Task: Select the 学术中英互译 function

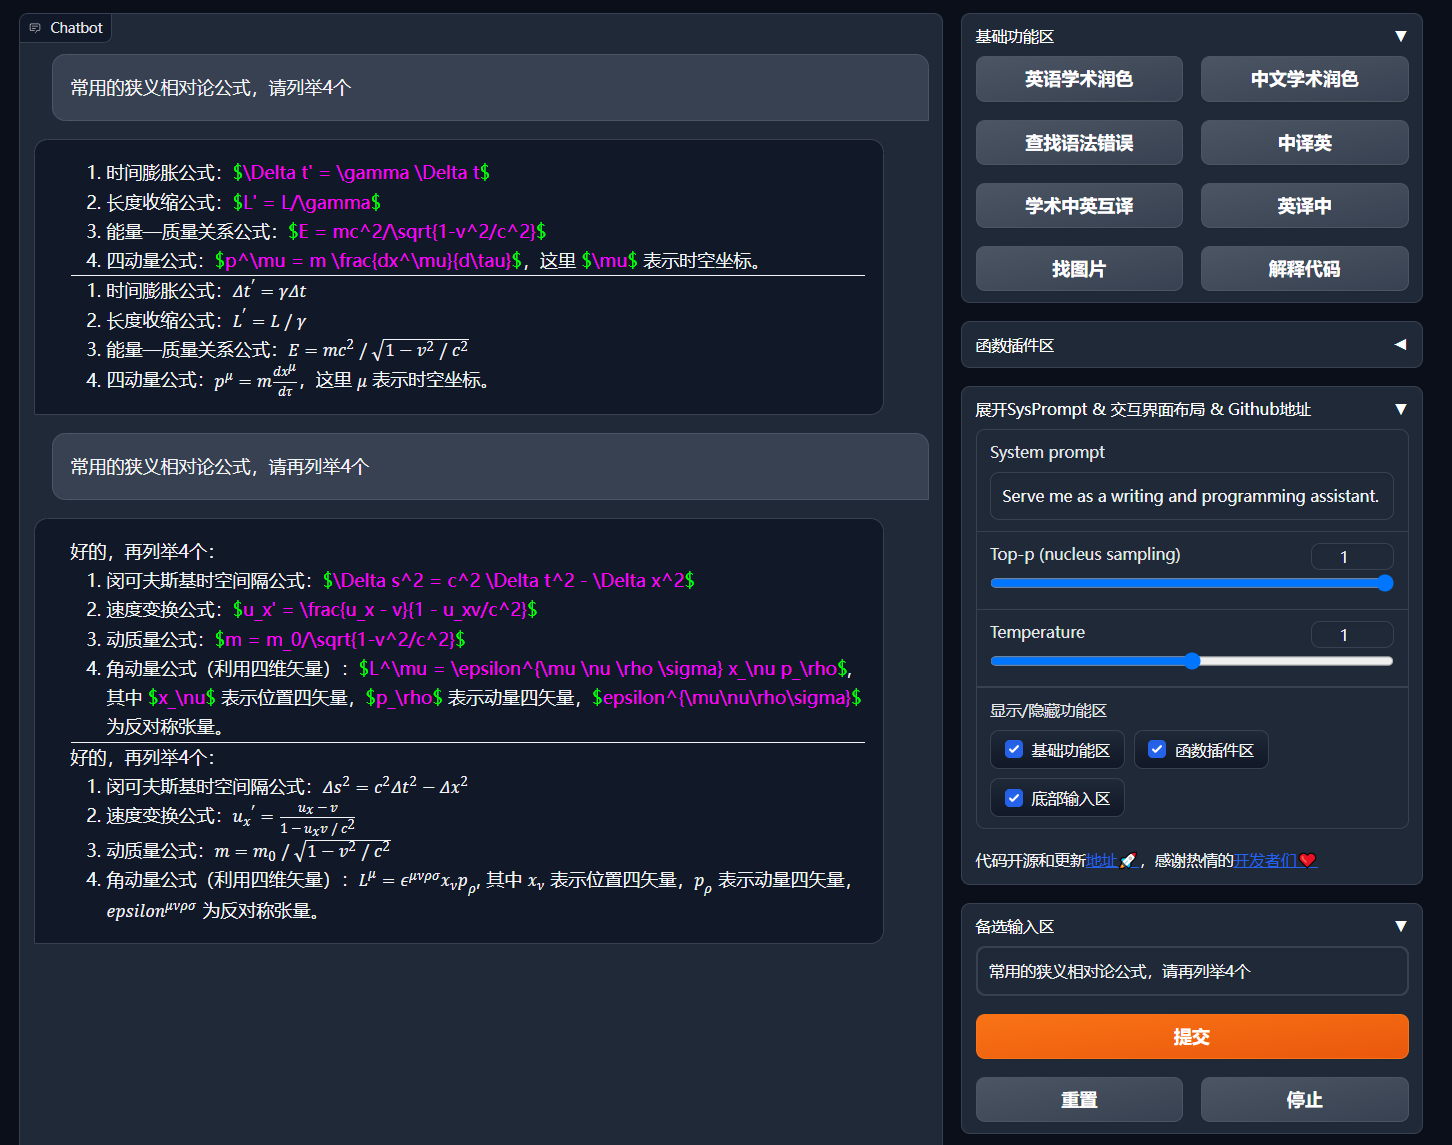Action: [1078, 206]
